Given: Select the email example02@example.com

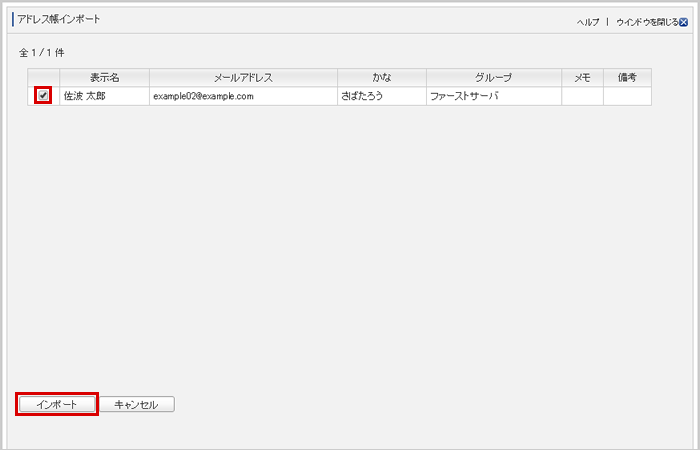Looking at the screenshot, I should [204, 96].
